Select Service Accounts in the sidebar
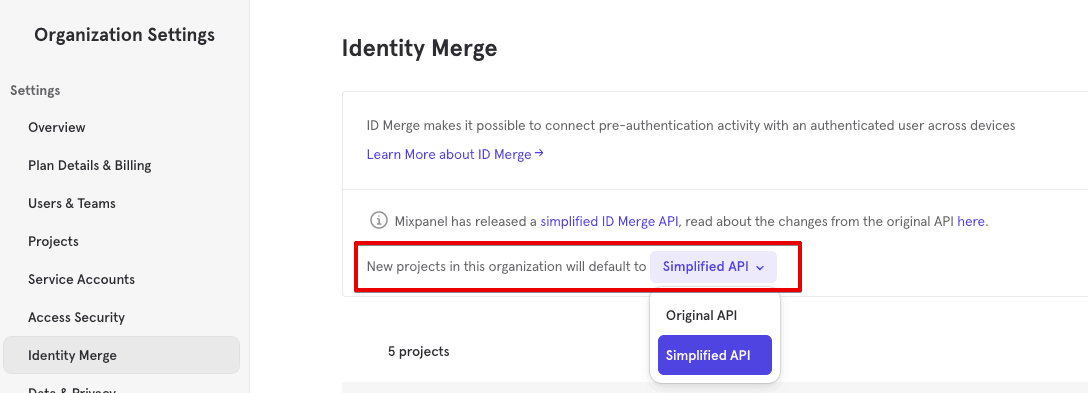This screenshot has width=1088, height=393. click(81, 279)
